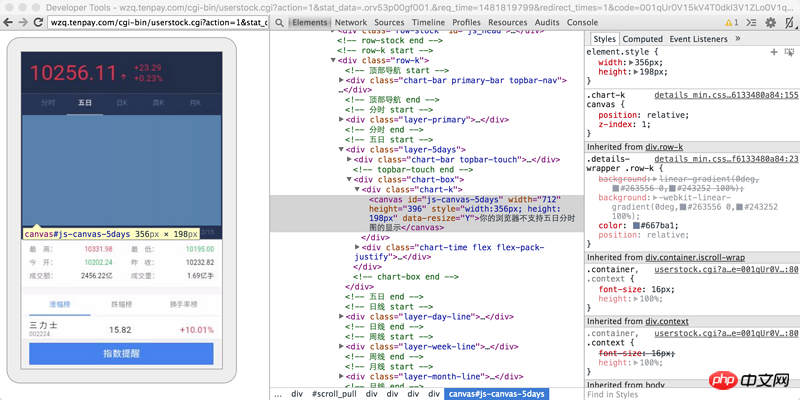Open the Timeline panel
800x400 pixels.
point(429,22)
